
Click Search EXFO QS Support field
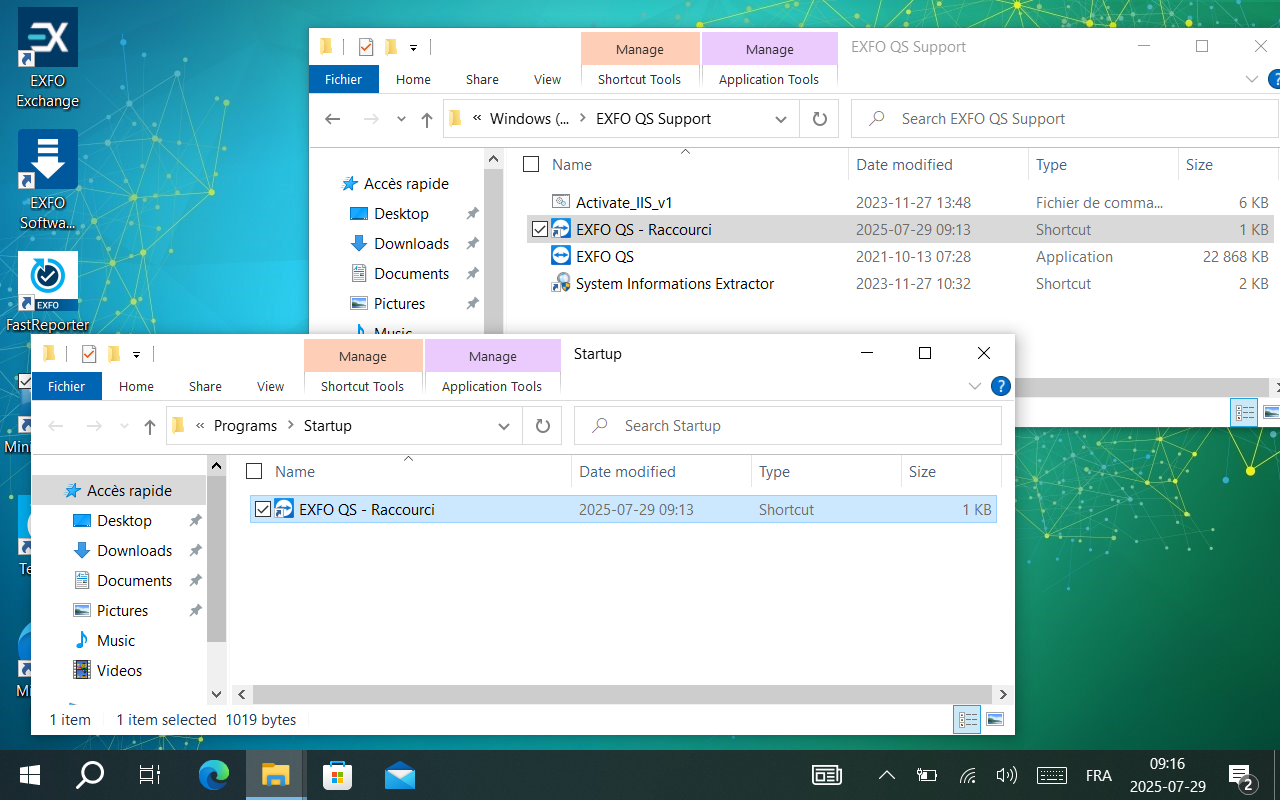coord(1065,119)
